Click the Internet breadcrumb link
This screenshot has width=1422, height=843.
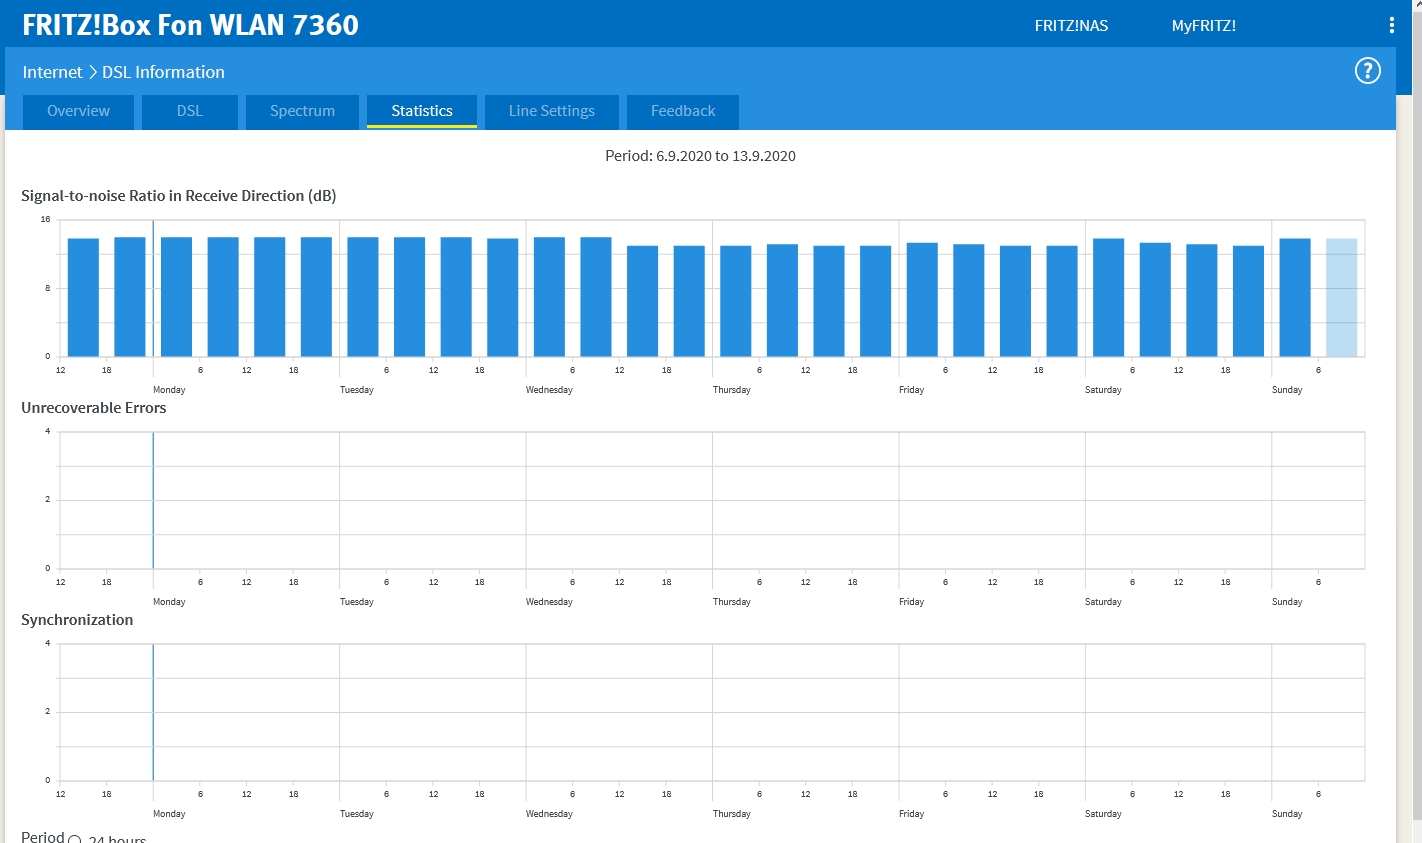click(x=52, y=72)
